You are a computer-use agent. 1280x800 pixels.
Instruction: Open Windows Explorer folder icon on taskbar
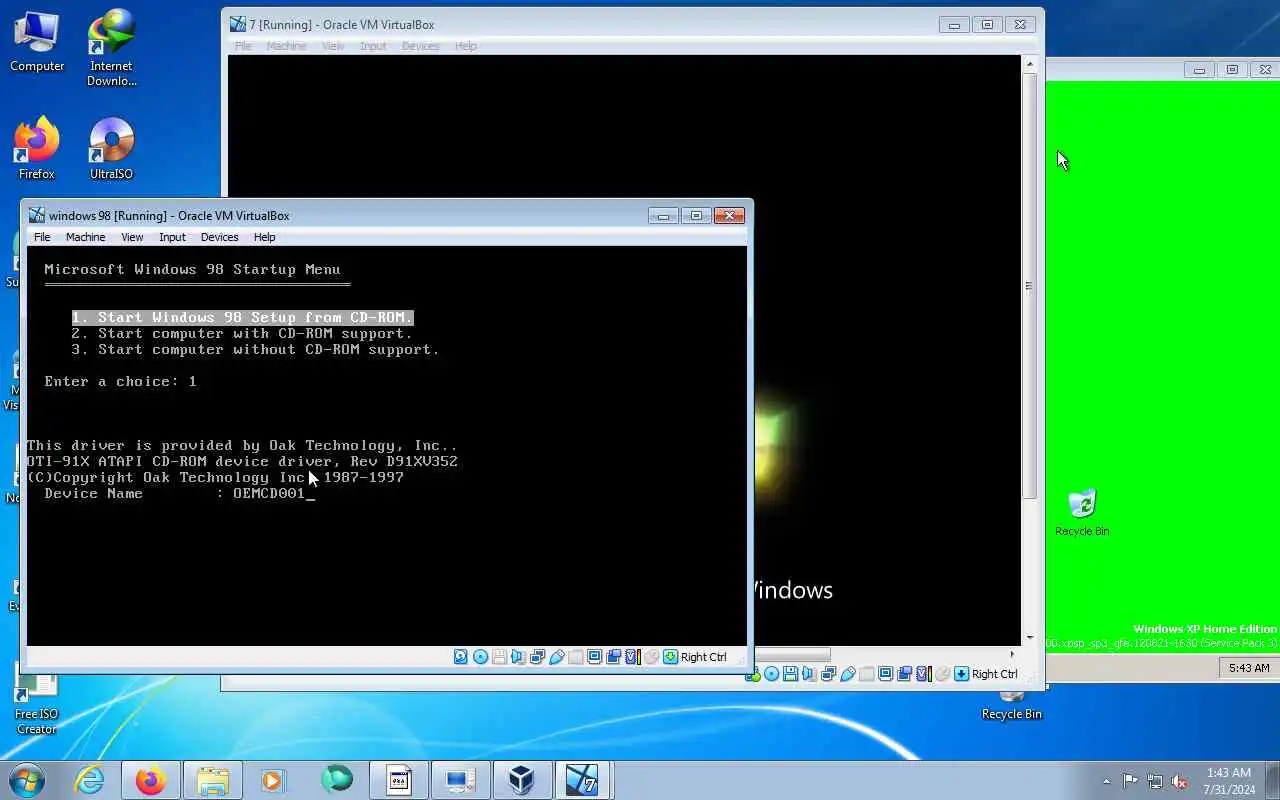point(213,780)
